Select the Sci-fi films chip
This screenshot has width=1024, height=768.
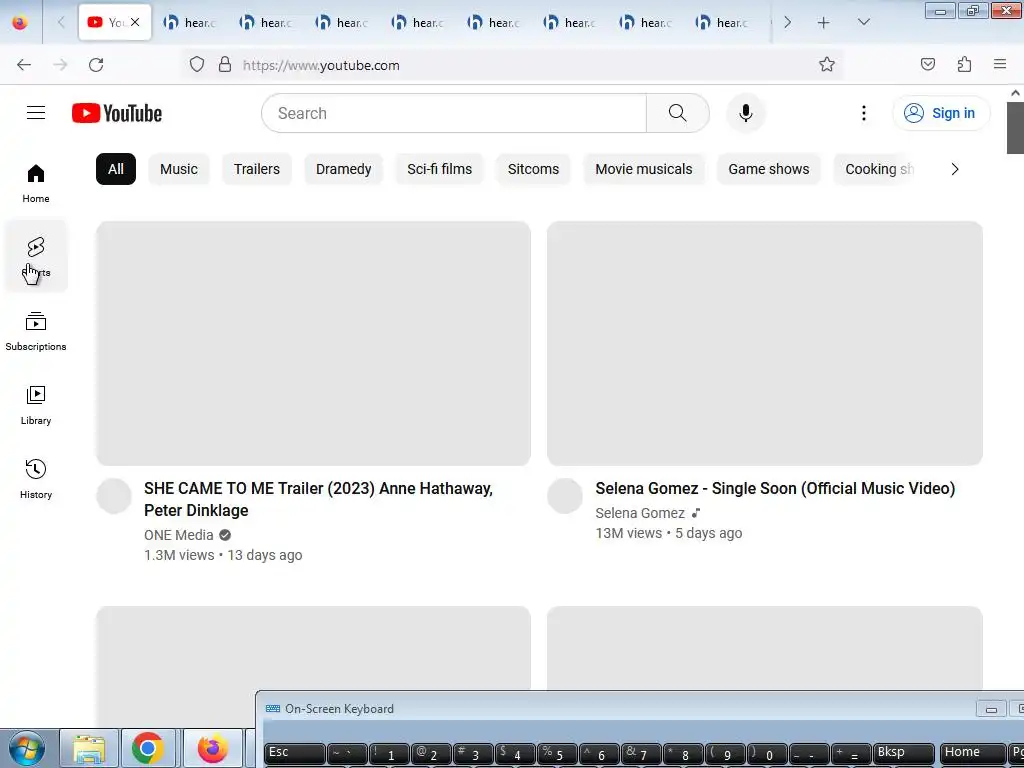point(440,169)
